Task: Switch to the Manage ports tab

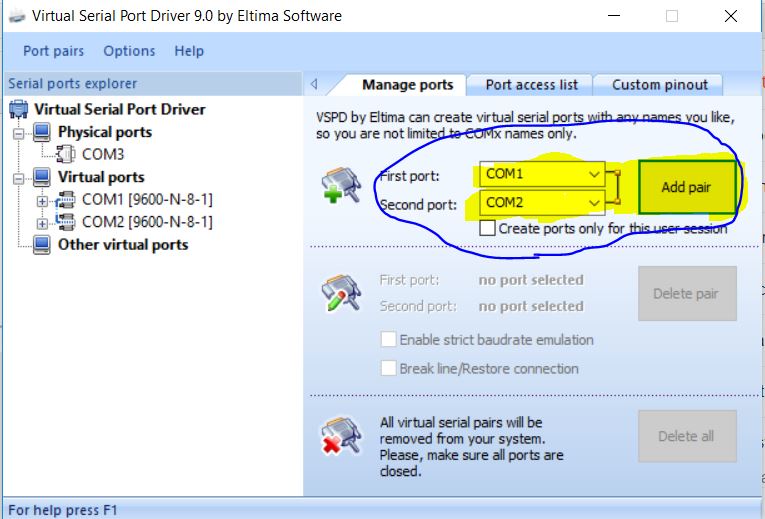Action: pos(408,85)
